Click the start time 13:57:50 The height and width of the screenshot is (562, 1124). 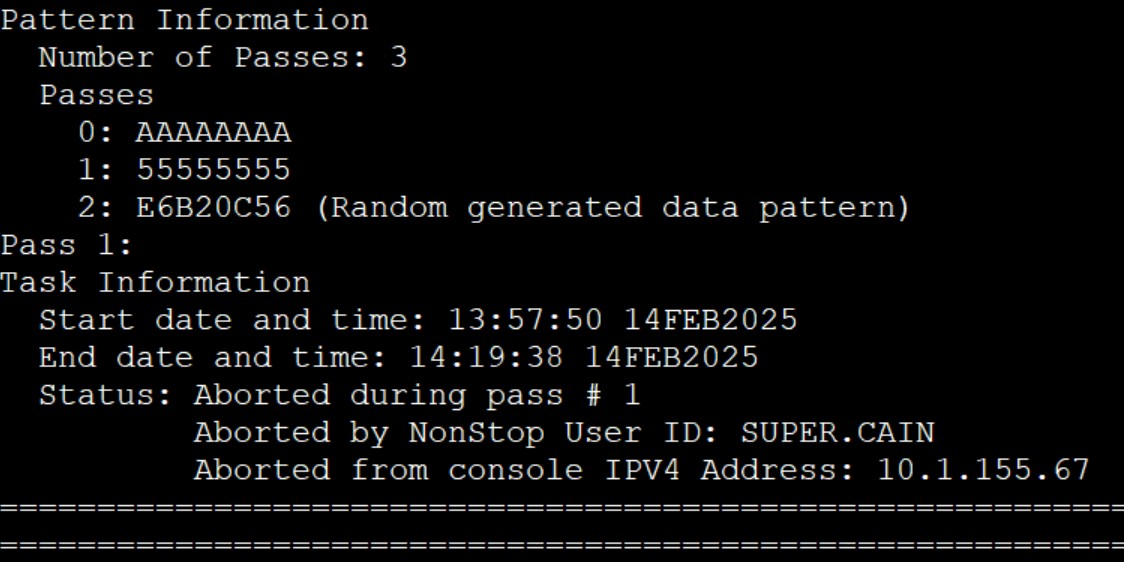pos(525,320)
